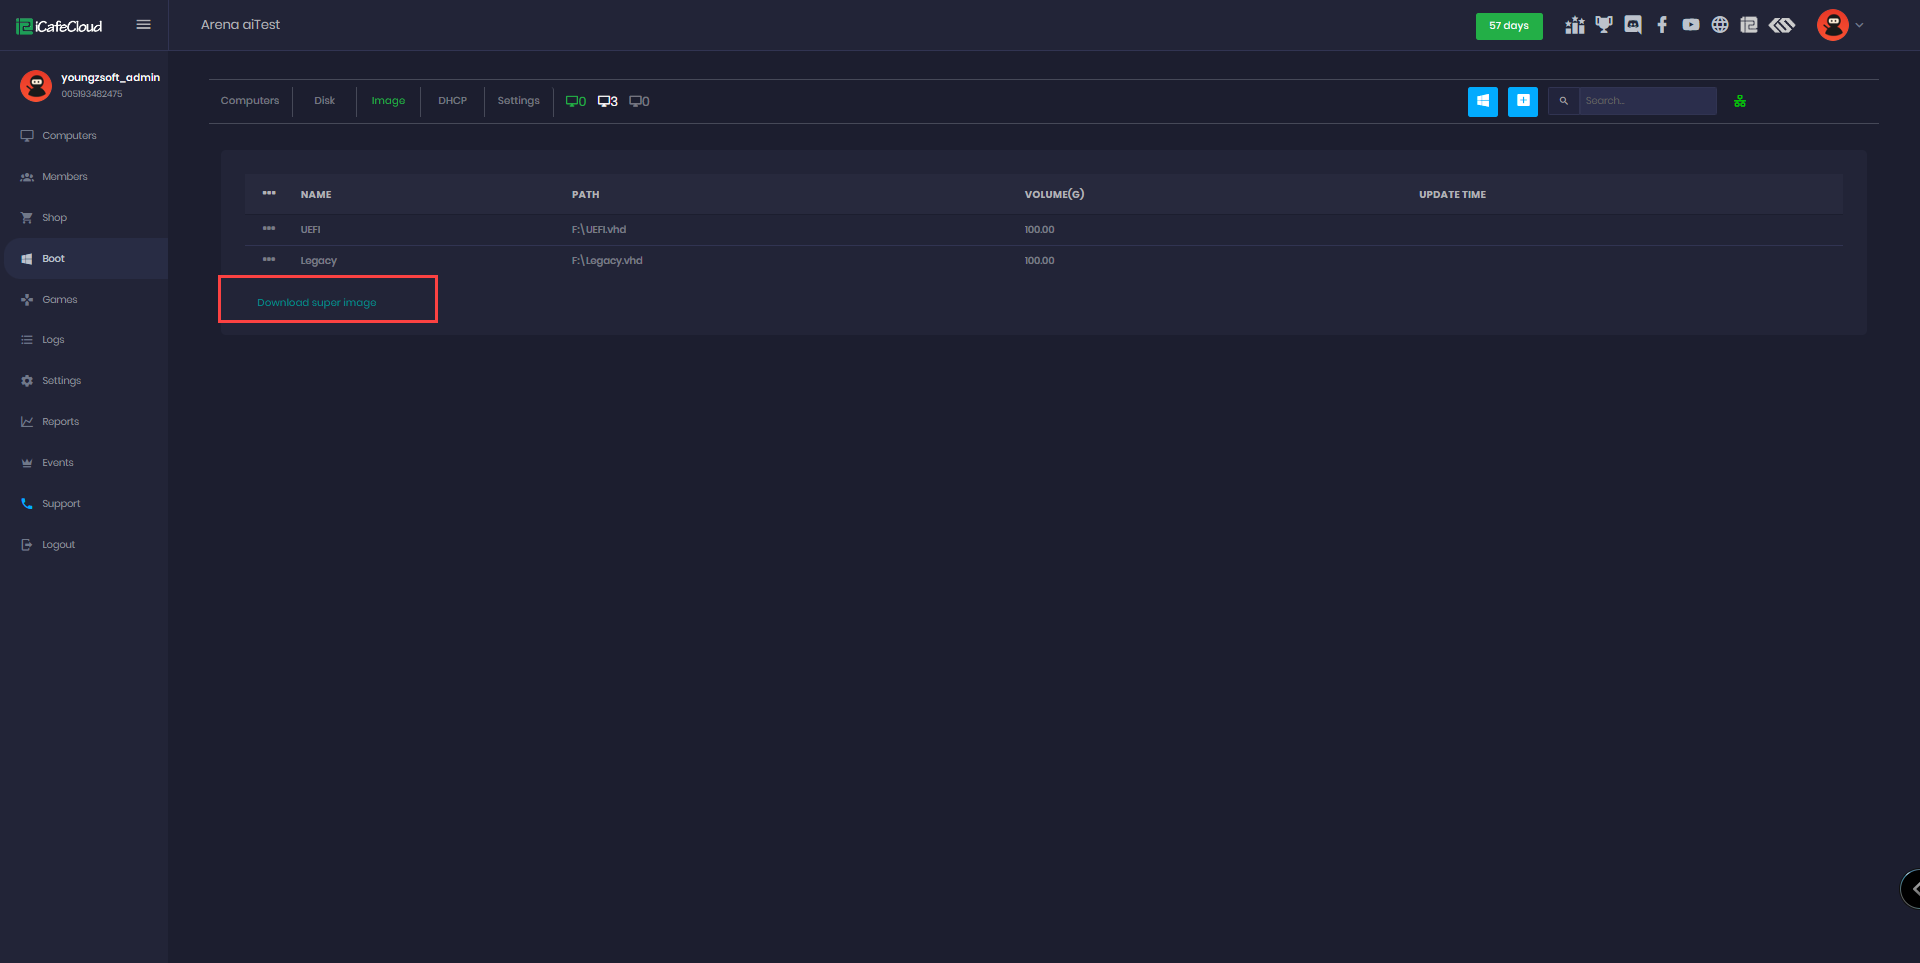Open the YouTube channel icon
This screenshot has height=963, width=1920.
[x=1692, y=25]
